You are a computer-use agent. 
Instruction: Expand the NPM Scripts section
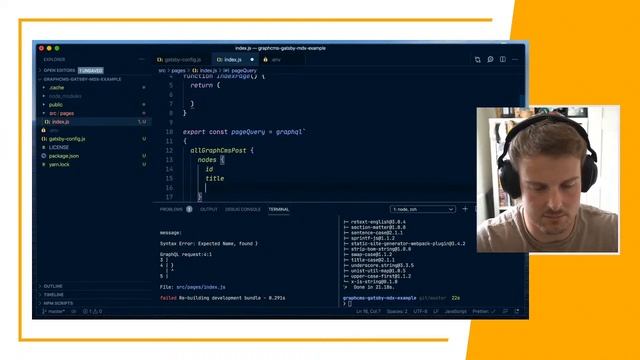click(58, 303)
